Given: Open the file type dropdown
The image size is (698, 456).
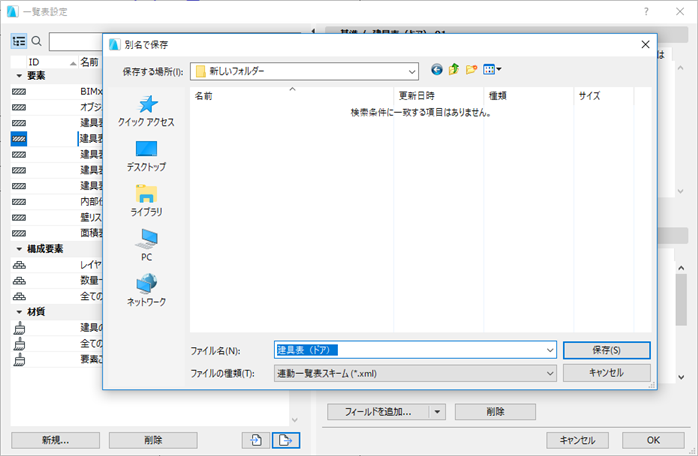Looking at the screenshot, I should point(550,373).
